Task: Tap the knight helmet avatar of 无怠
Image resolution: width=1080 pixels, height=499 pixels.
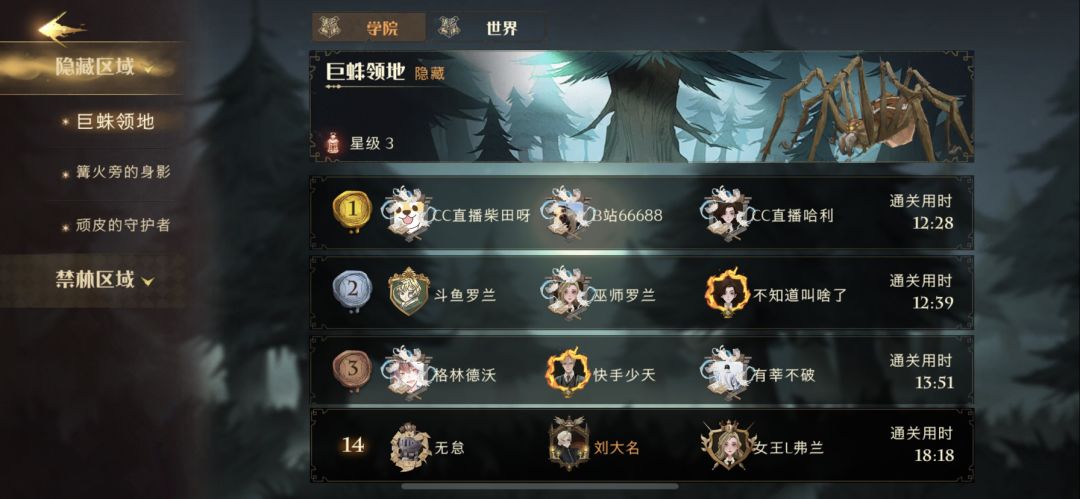Action: pyautogui.click(x=409, y=447)
